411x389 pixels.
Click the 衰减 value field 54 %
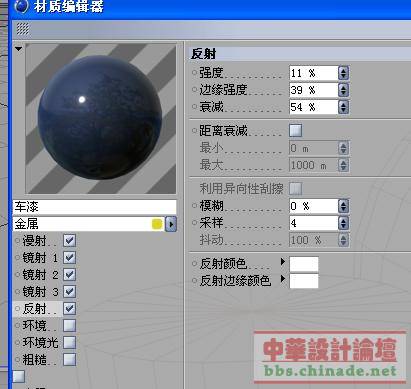click(x=313, y=107)
